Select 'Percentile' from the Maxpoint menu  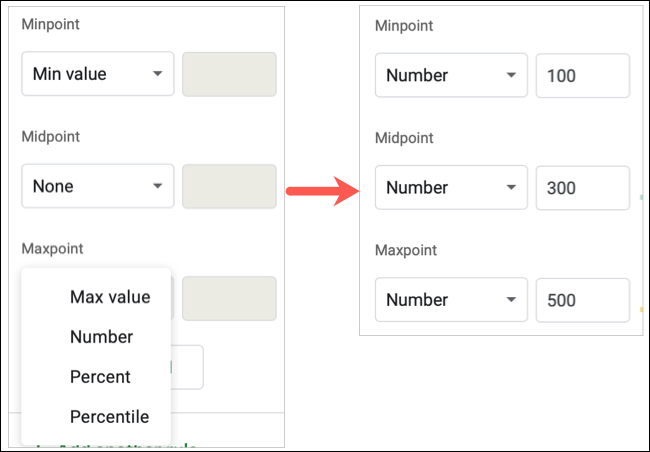109,417
